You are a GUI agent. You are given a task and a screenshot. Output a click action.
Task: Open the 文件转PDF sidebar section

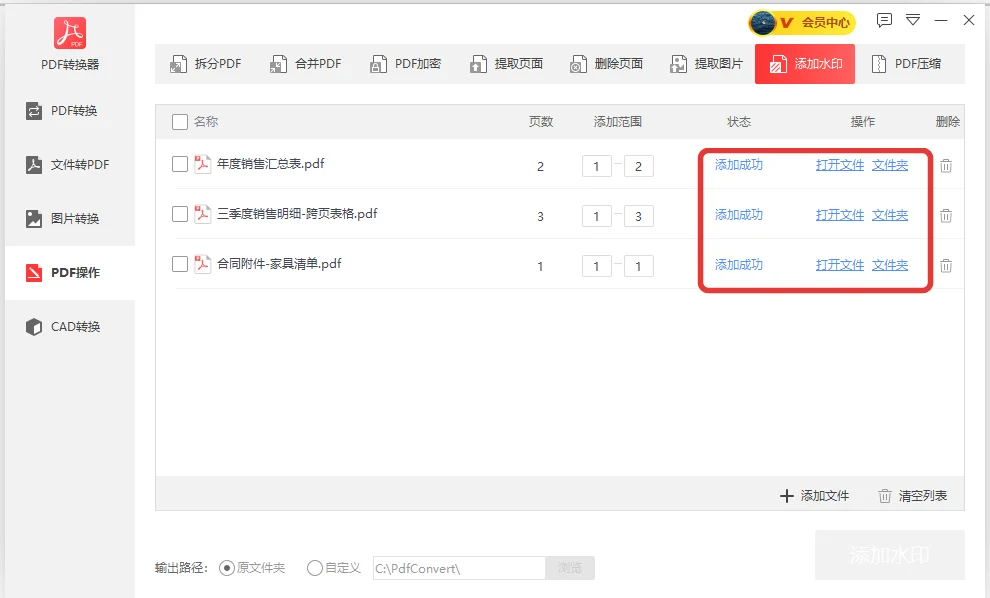70,165
